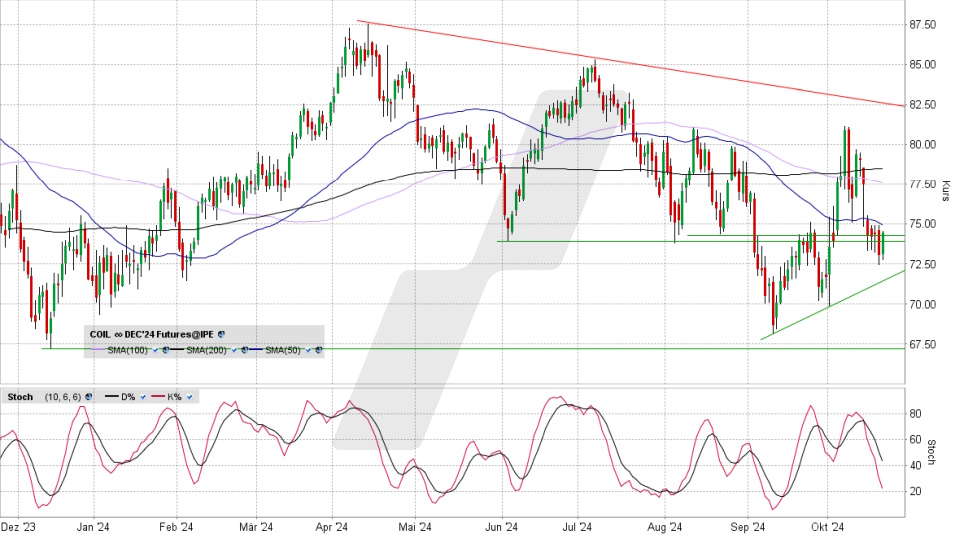Image resolution: width=960 pixels, height=540 pixels.
Task: Toggle the SMA(50) checkmark
Action: click(308, 350)
